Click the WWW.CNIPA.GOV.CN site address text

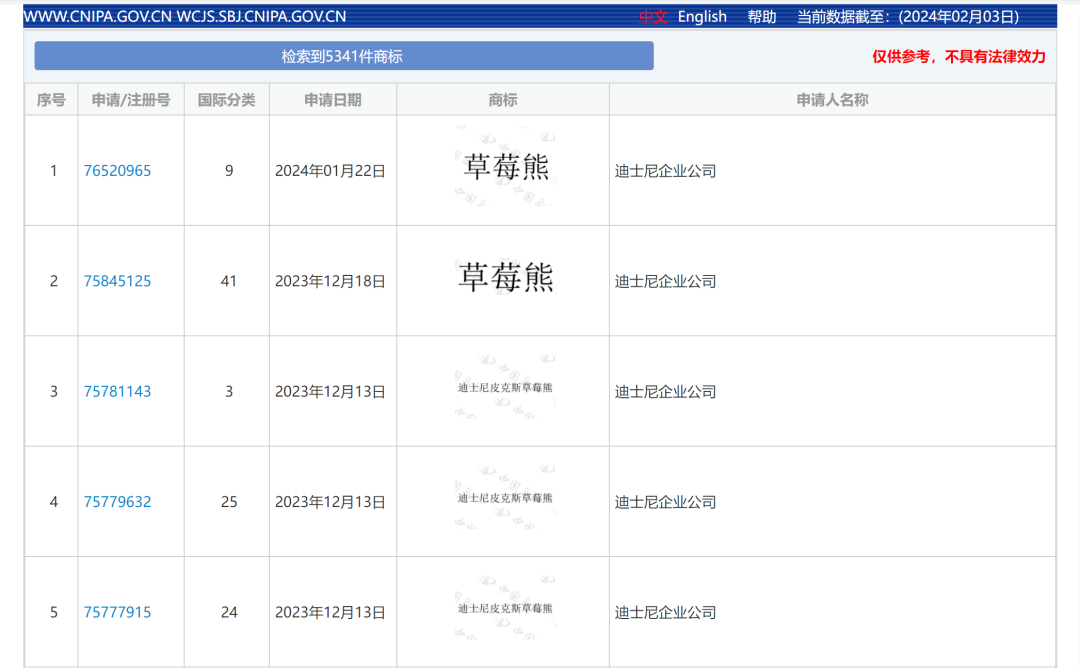[x=97, y=17]
